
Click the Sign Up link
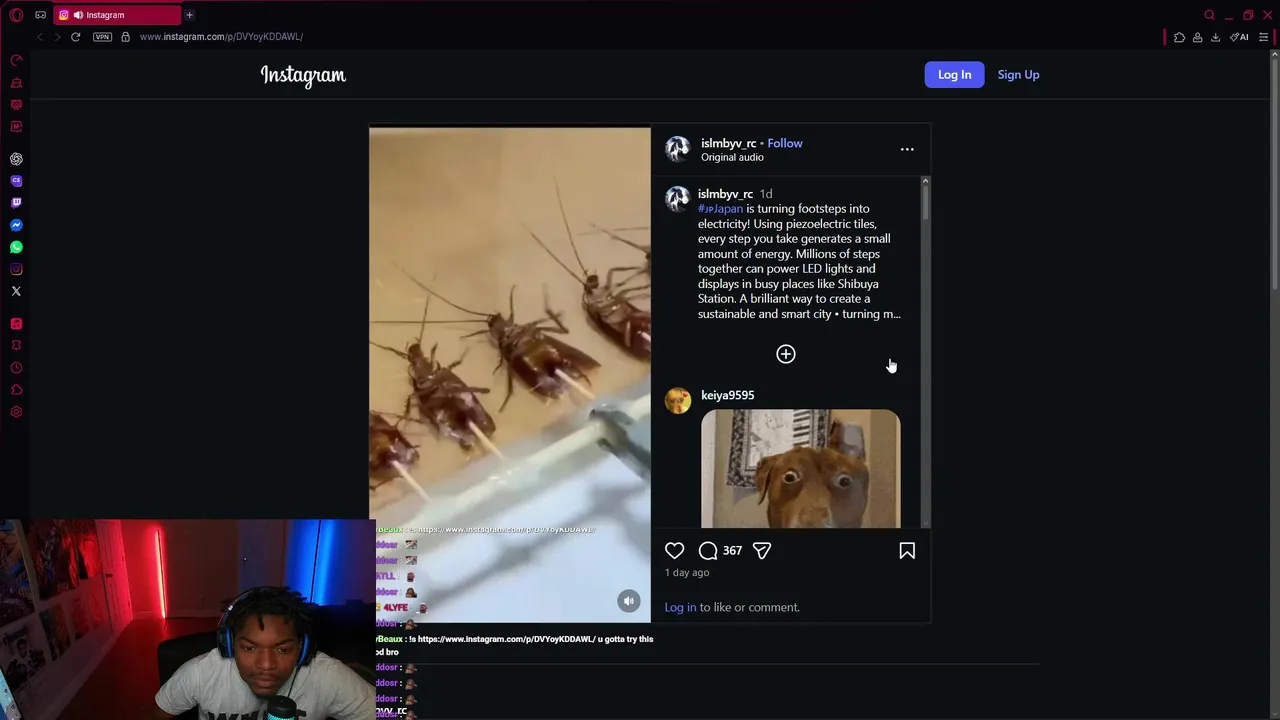(x=1018, y=75)
